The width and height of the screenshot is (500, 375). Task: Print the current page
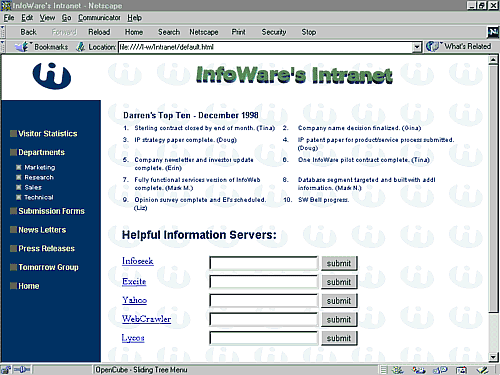238,32
